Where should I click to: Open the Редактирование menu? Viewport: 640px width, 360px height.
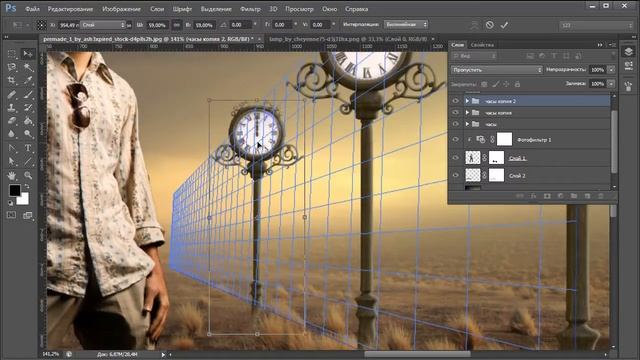click(70, 9)
